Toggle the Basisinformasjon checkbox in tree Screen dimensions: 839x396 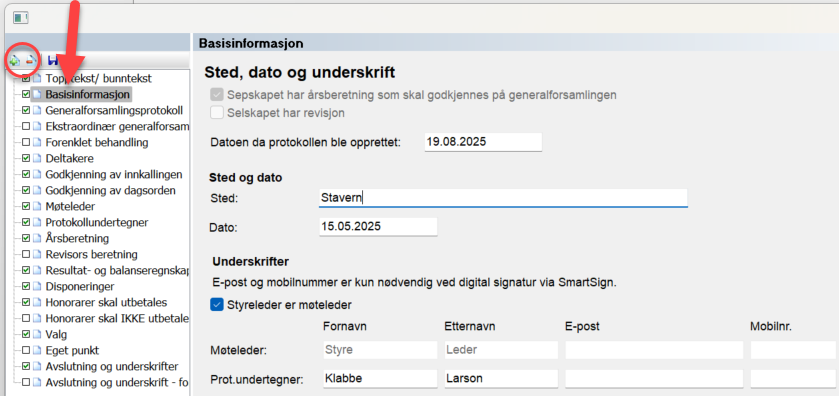26,95
